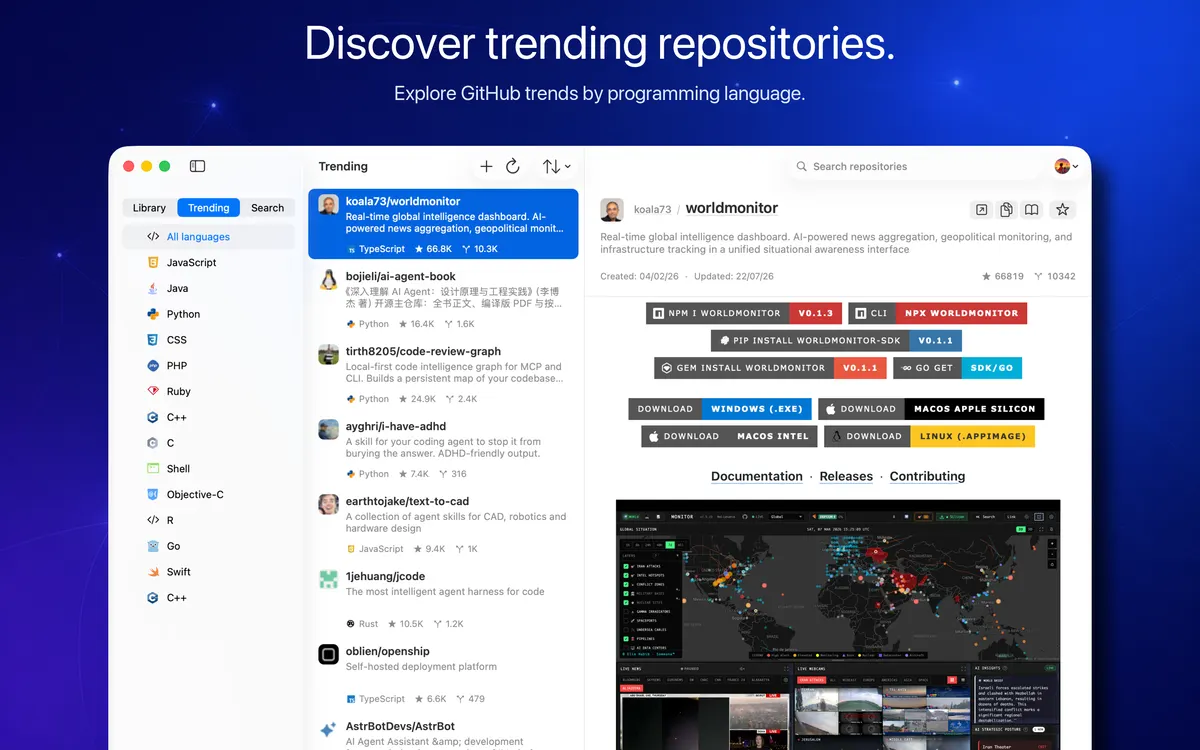Open oblien/openship repository
Viewport: 1200px width, 750px height.
[x=443, y=674]
